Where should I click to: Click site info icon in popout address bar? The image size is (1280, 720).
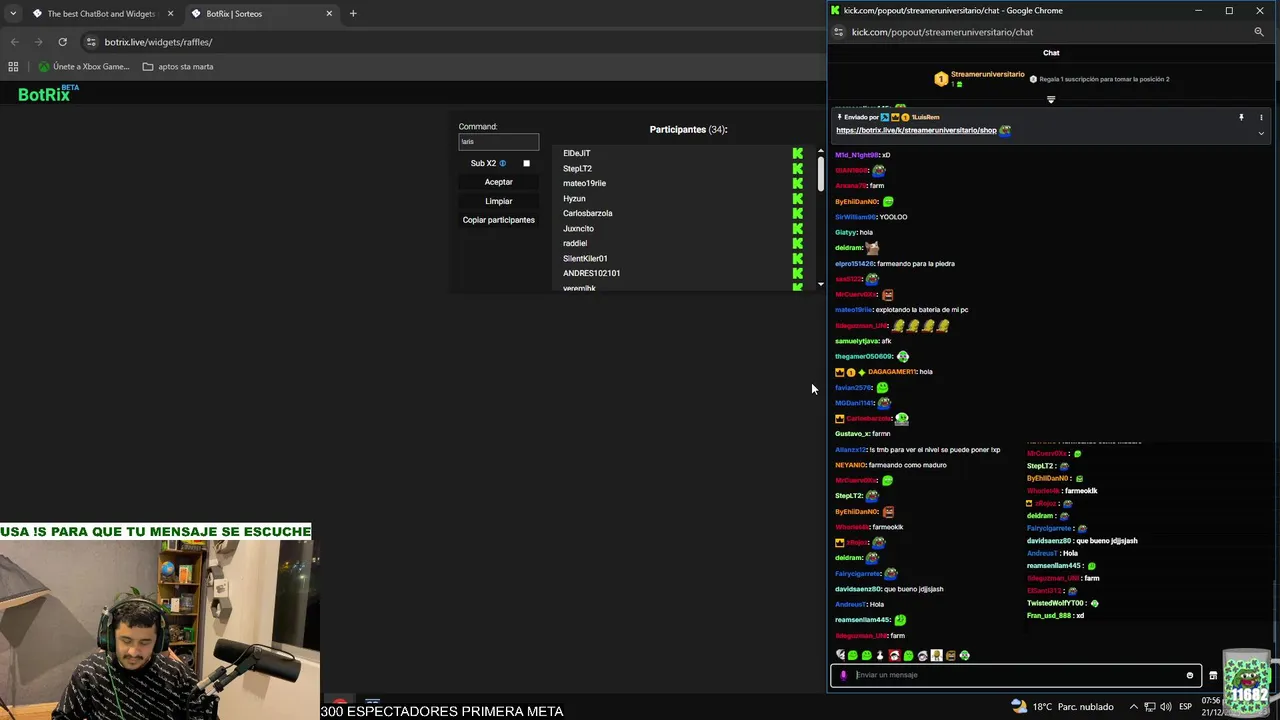click(839, 32)
